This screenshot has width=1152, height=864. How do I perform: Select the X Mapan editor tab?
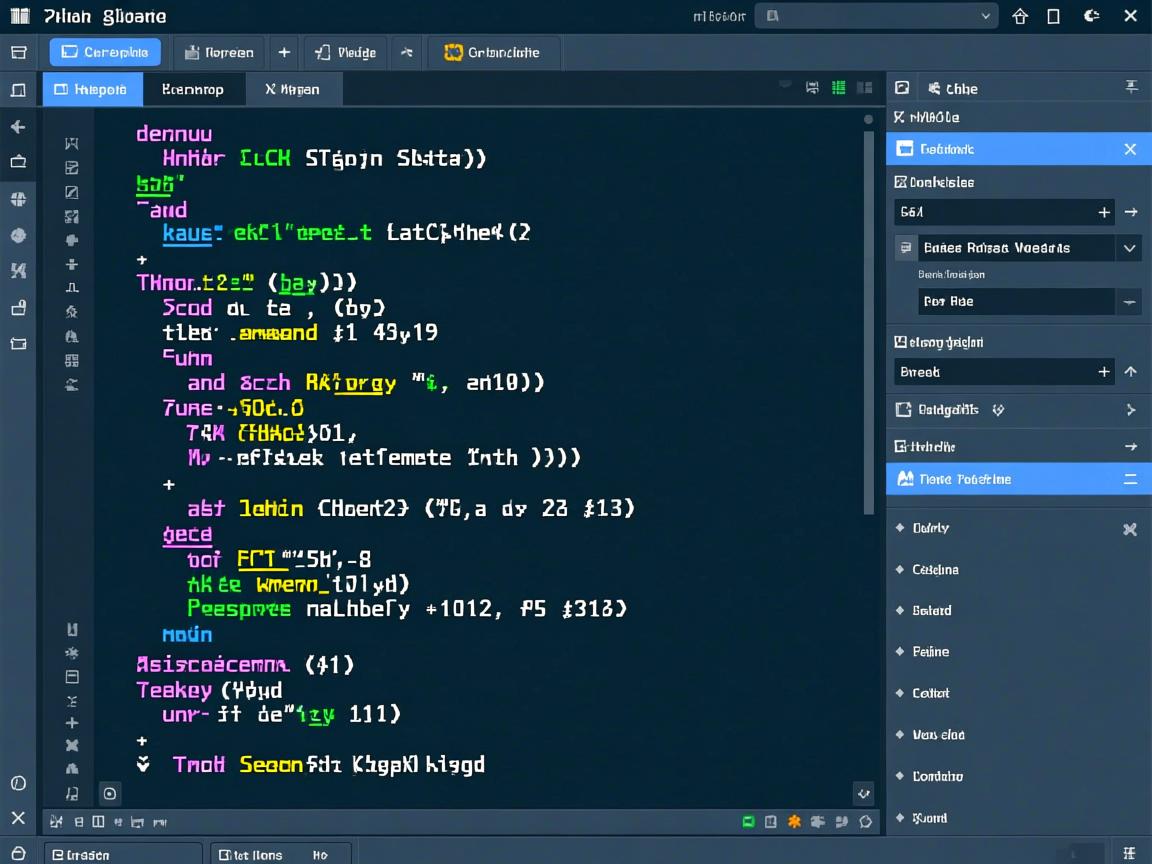point(292,89)
